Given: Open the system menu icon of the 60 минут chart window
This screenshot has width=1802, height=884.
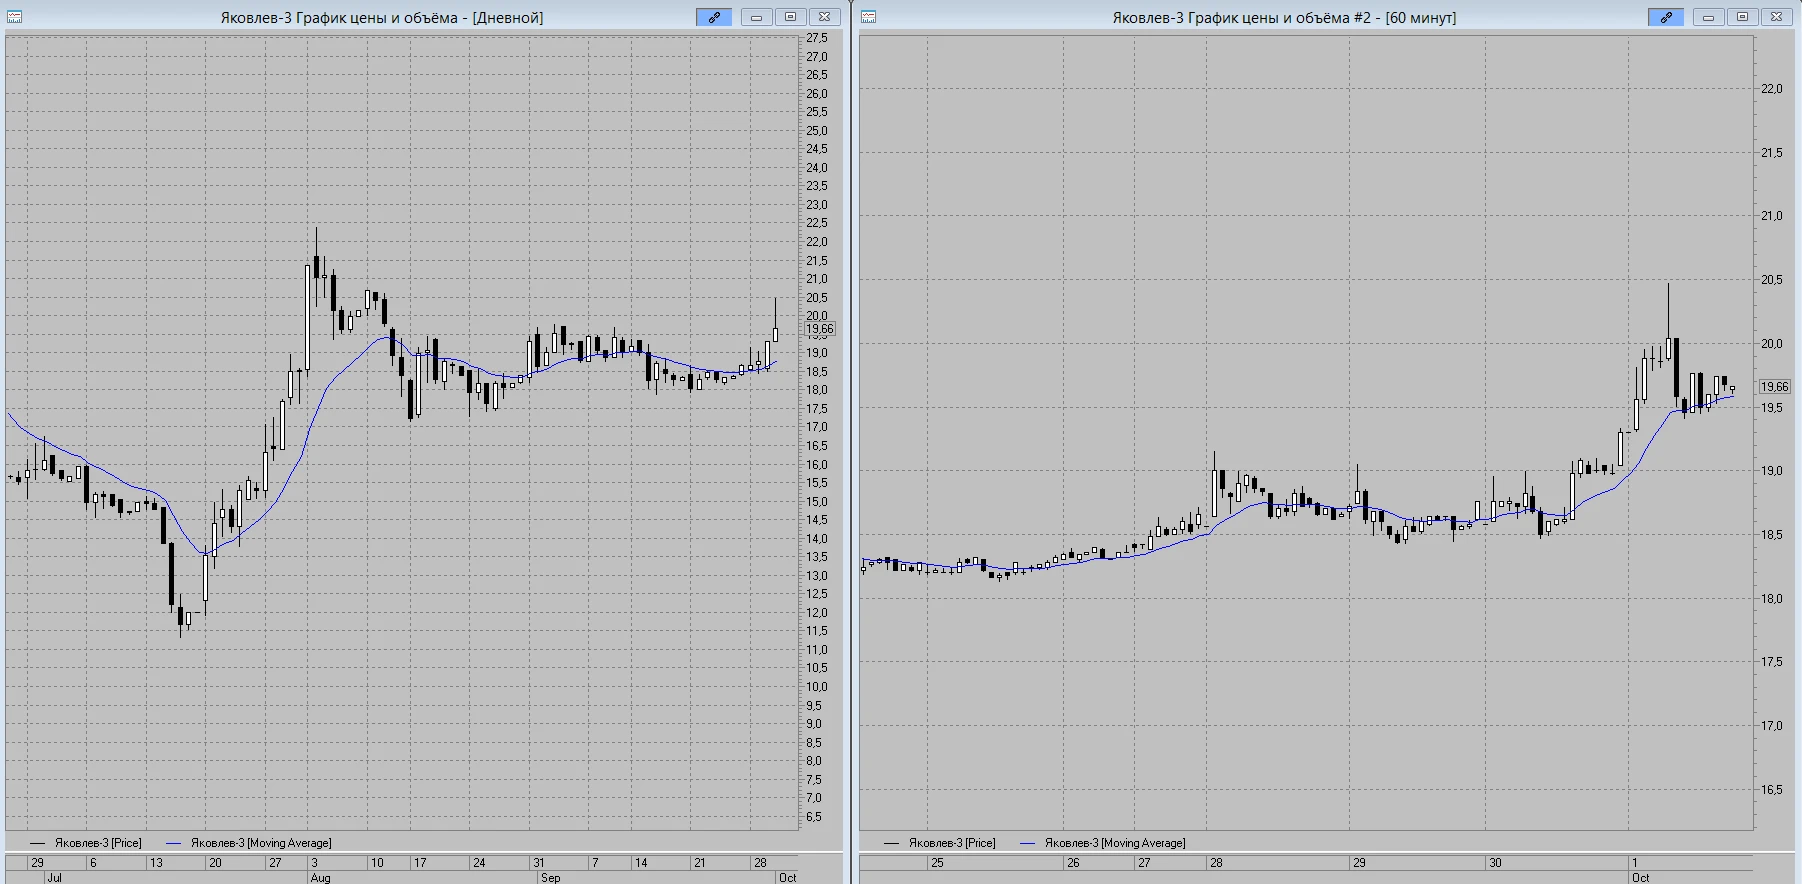Looking at the screenshot, I should (x=868, y=17).
